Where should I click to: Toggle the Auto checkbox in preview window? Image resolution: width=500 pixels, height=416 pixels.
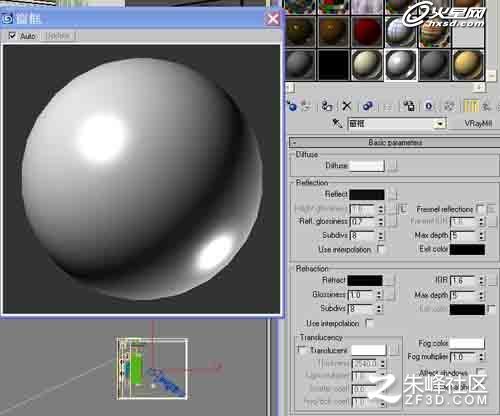coord(12,35)
